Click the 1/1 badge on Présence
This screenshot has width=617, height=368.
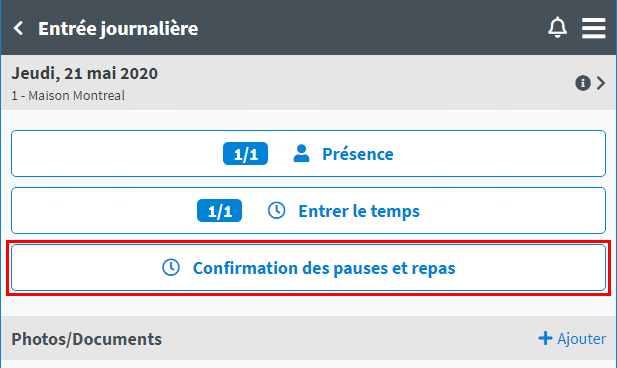click(x=246, y=153)
